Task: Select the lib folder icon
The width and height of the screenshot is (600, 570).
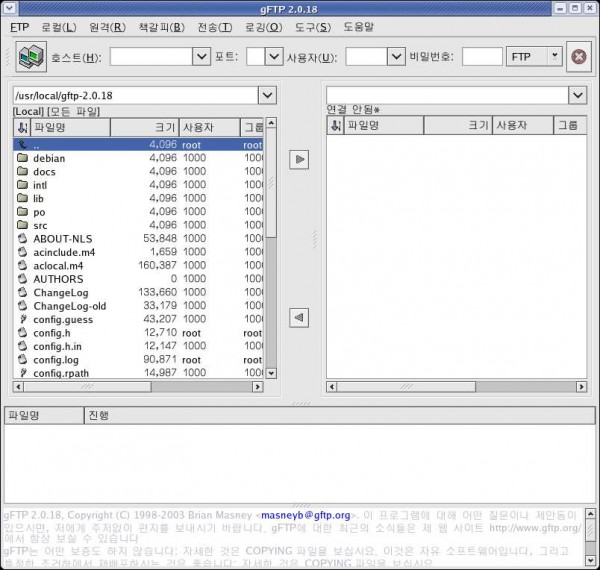Action: (x=23, y=198)
